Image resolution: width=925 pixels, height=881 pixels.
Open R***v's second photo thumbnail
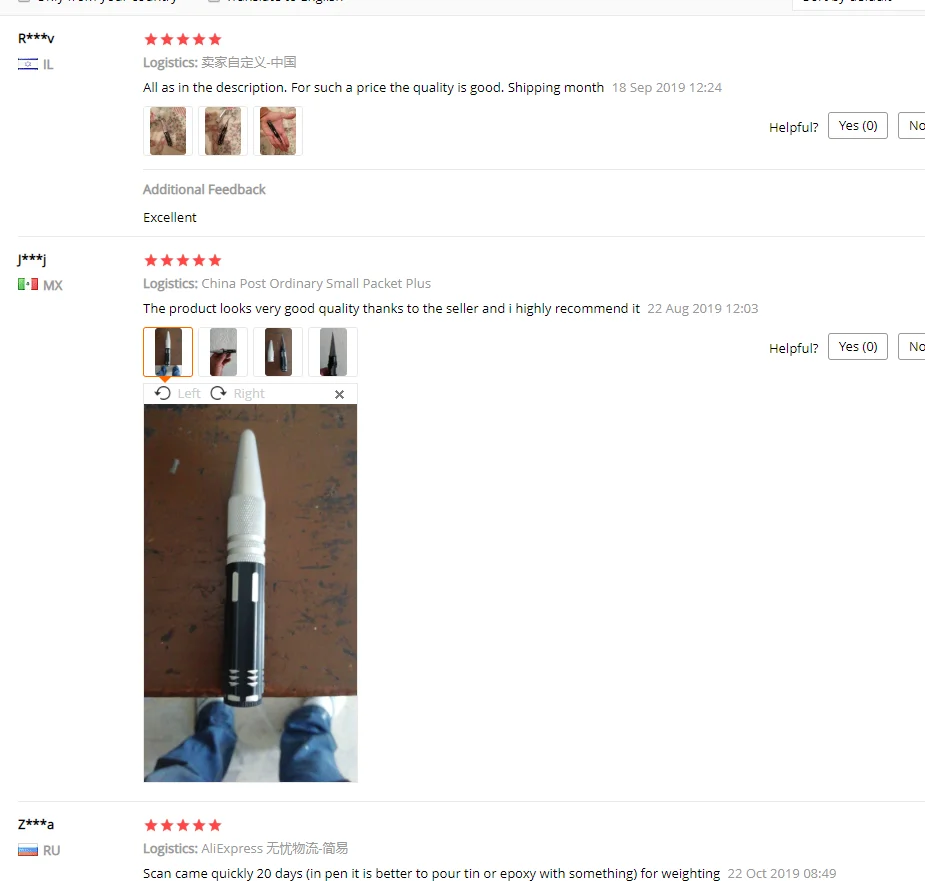(x=223, y=131)
